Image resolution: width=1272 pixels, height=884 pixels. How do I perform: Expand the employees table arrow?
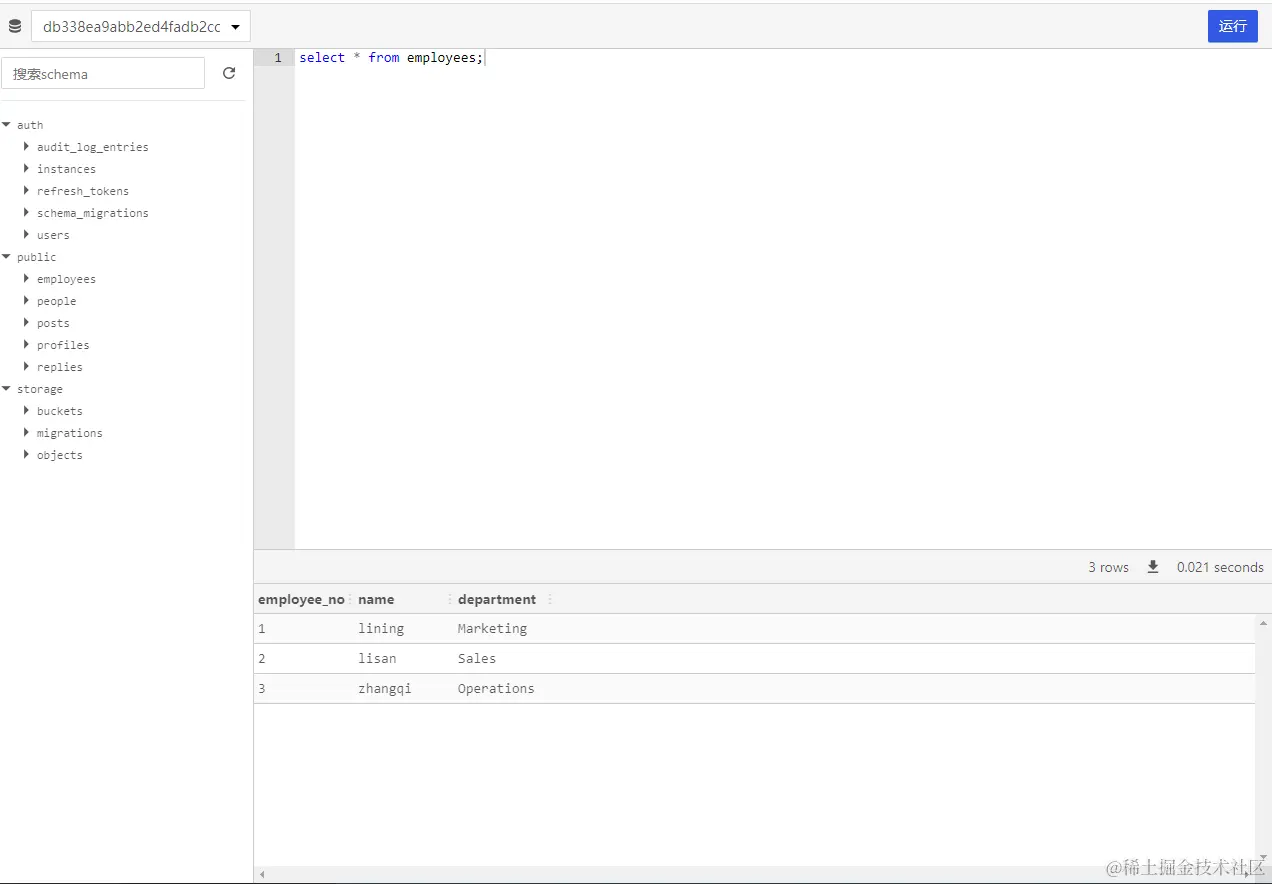coord(27,278)
